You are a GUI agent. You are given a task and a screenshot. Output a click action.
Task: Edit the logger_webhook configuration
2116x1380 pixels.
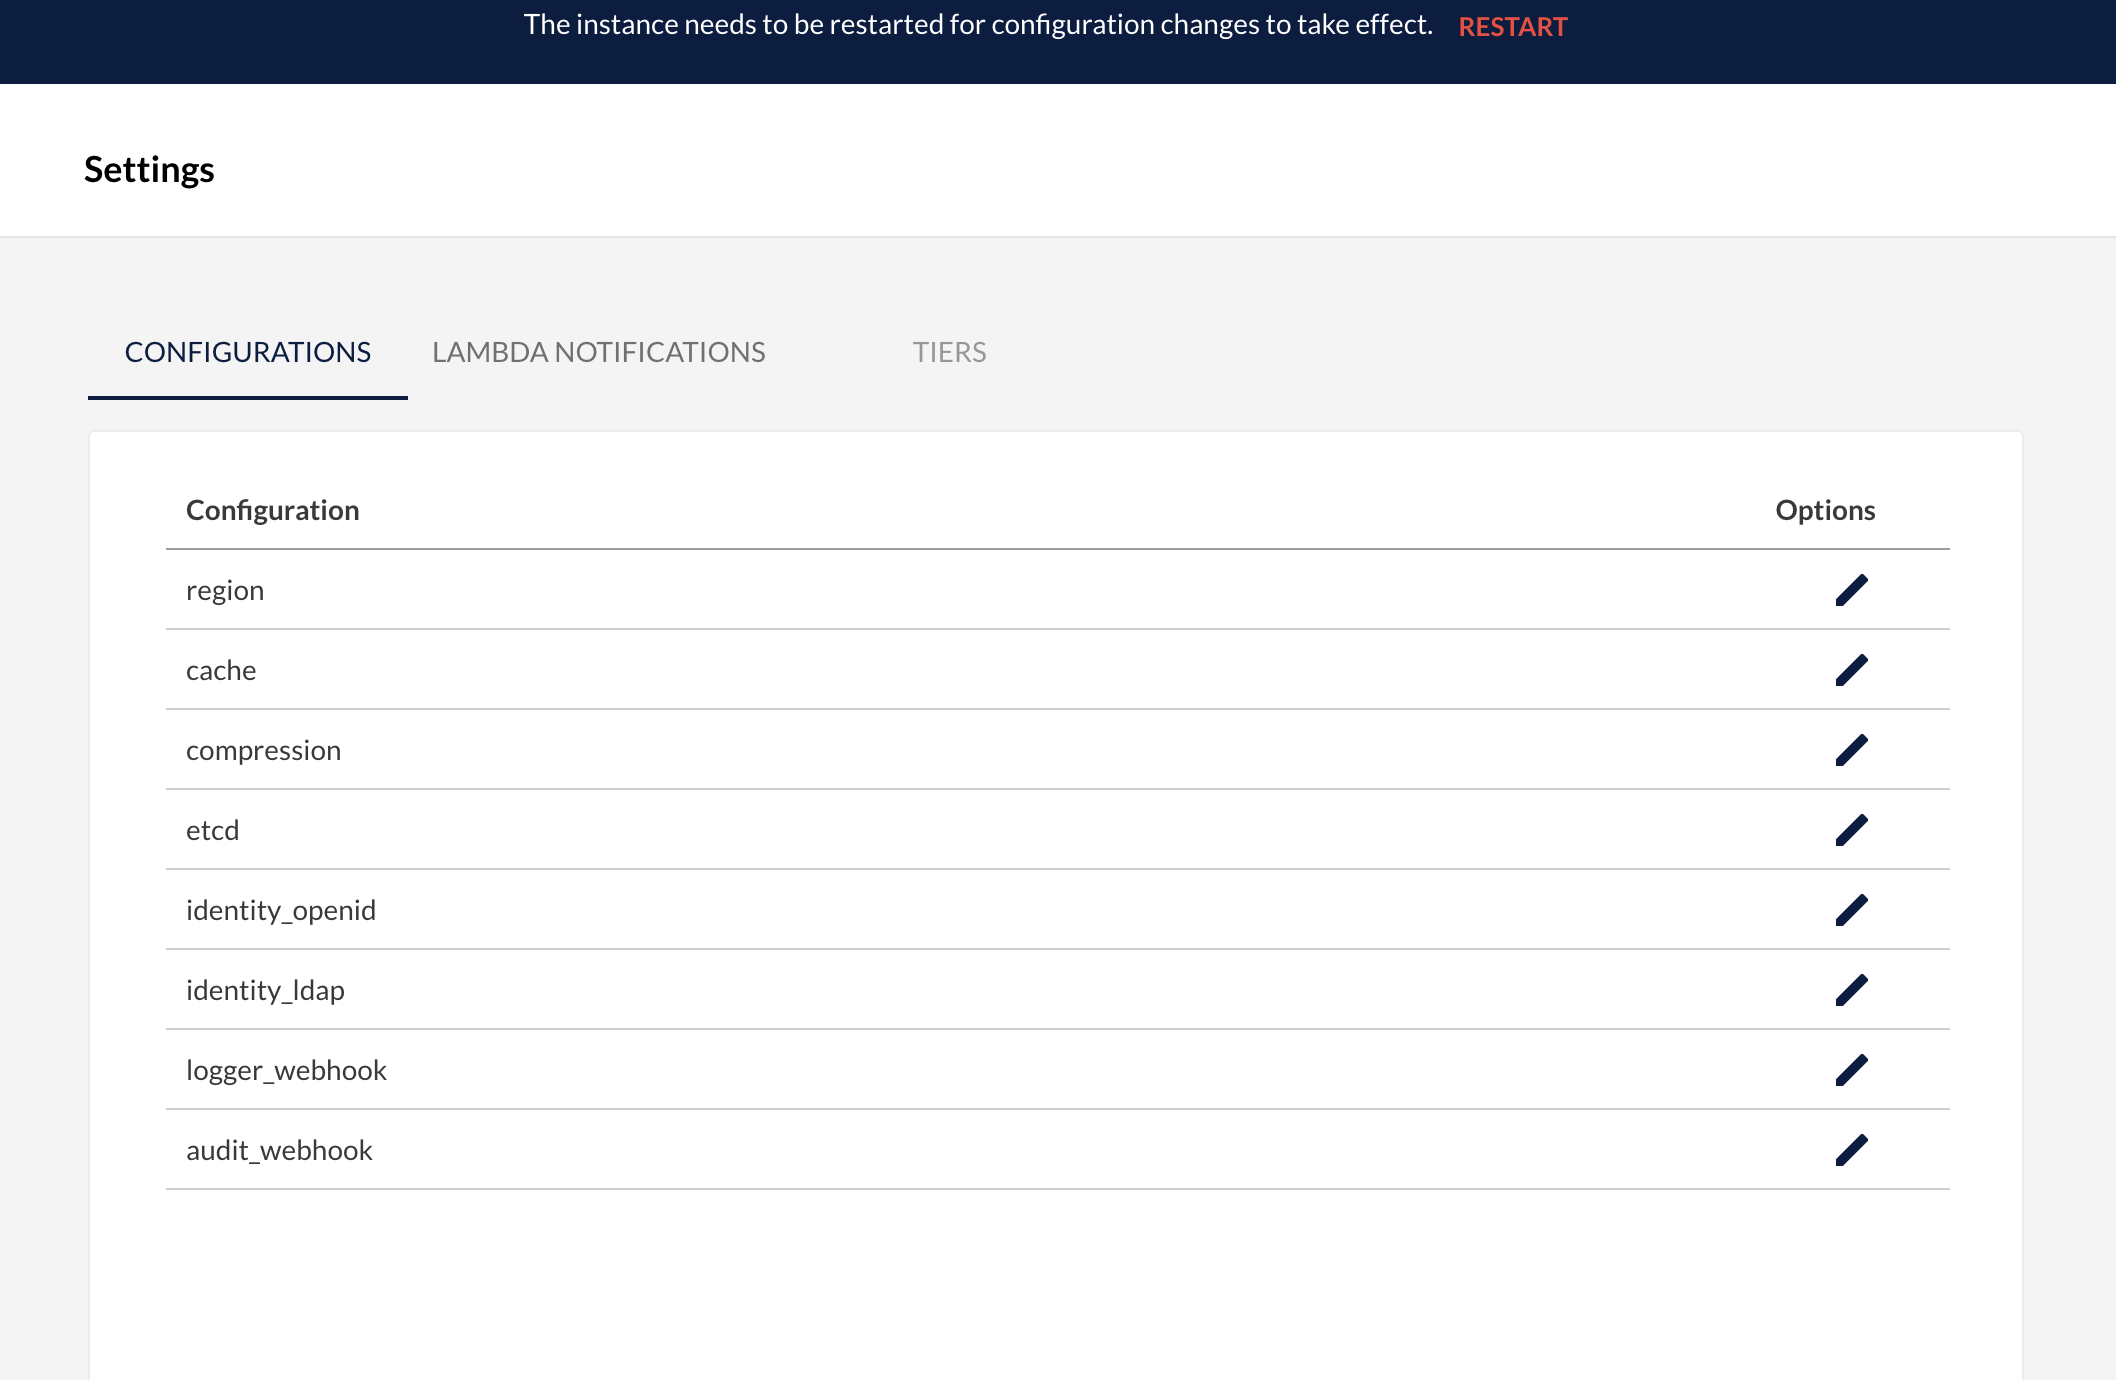1851,1070
